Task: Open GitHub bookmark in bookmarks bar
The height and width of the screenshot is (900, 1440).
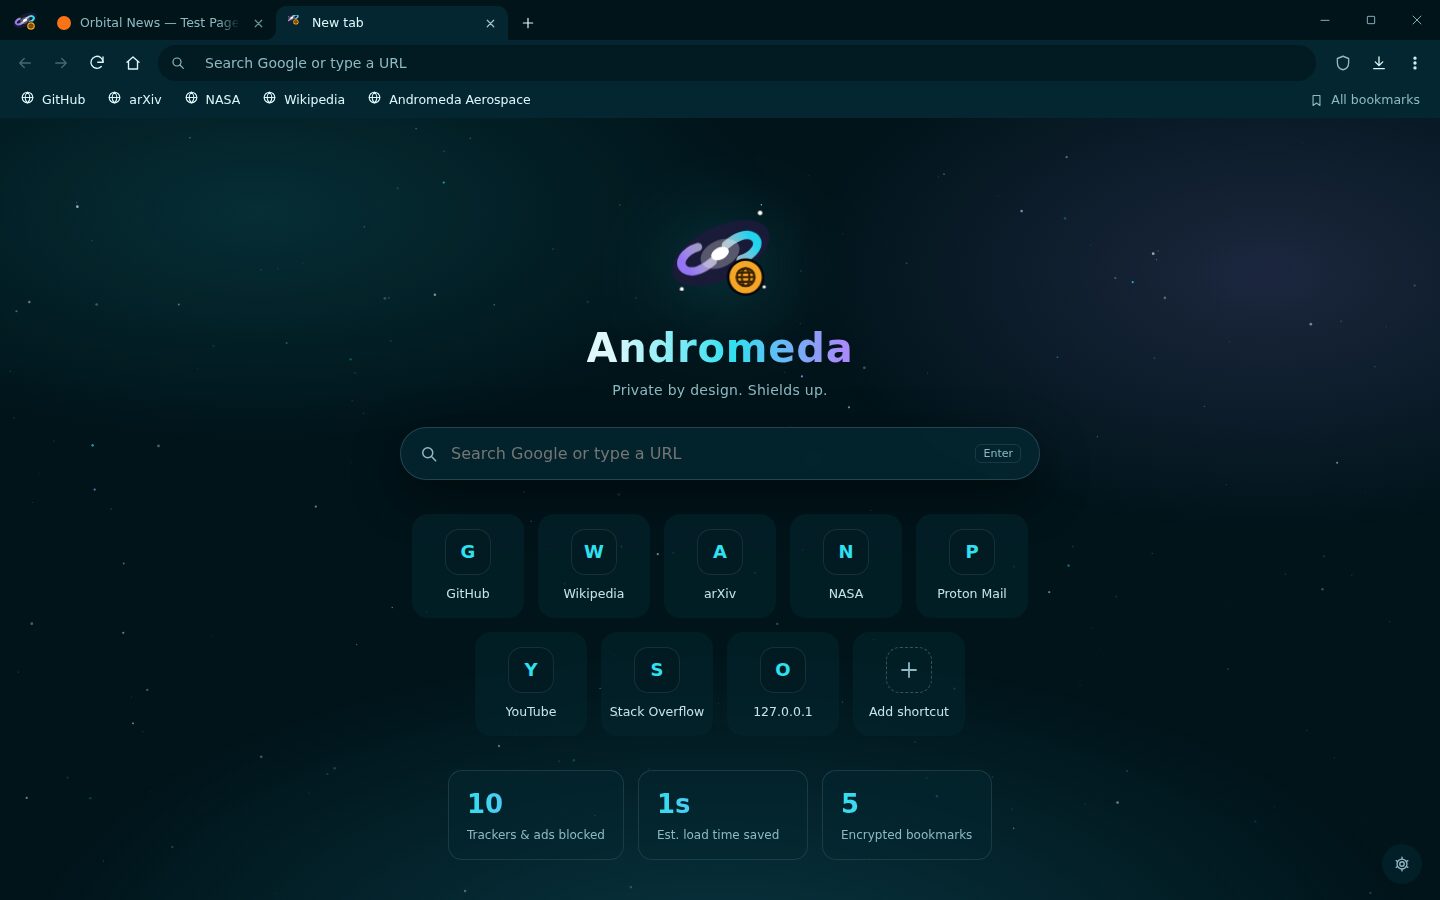Action: 54,99
